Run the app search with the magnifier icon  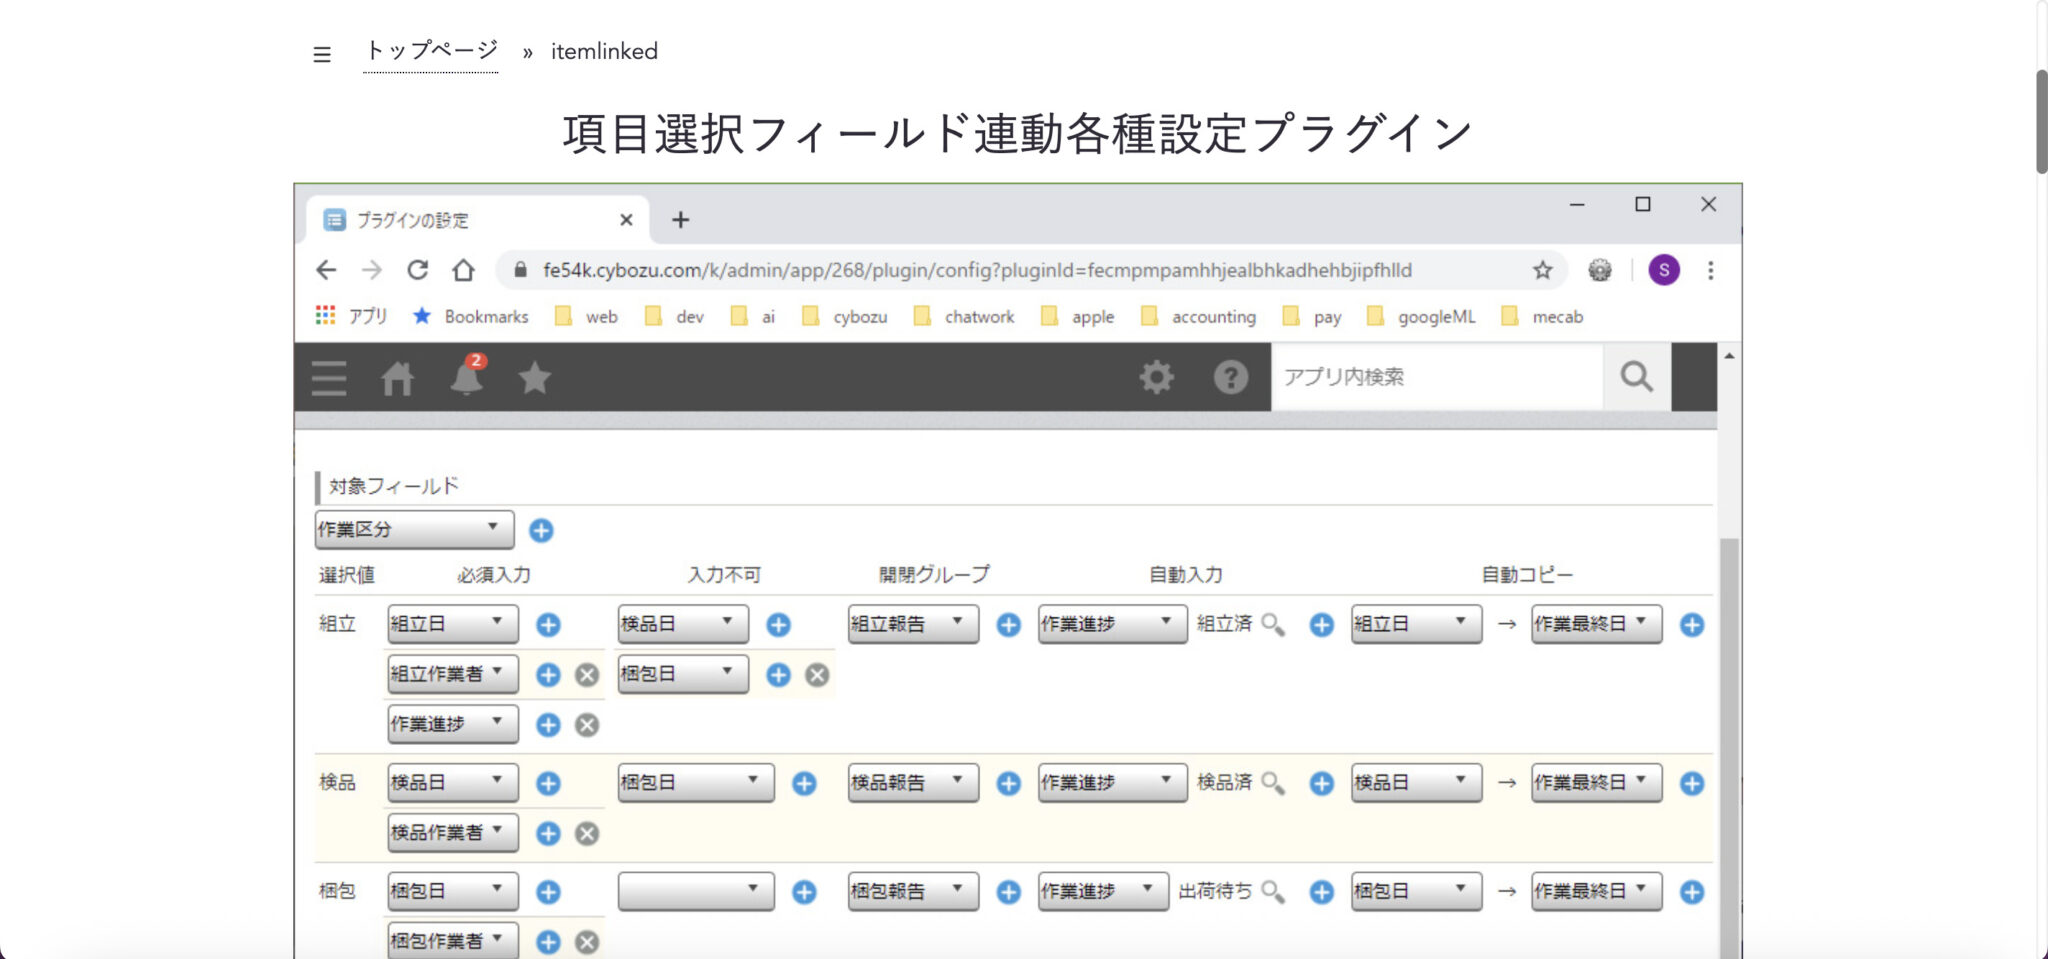point(1636,376)
